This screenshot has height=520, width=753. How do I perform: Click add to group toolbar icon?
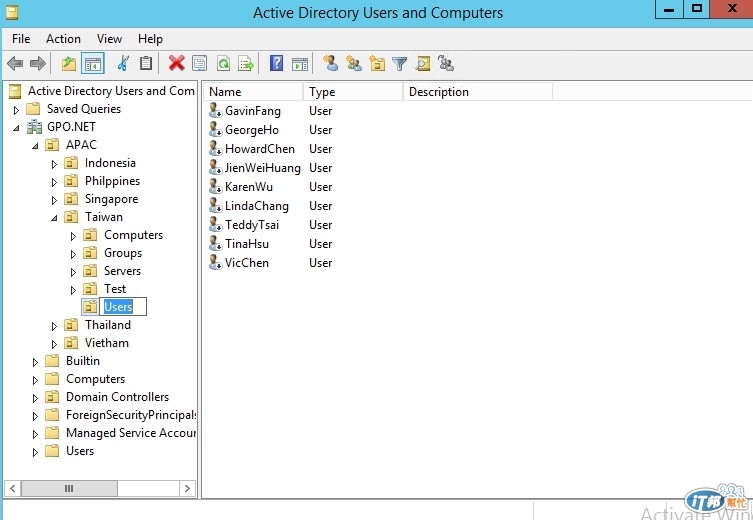click(x=446, y=63)
